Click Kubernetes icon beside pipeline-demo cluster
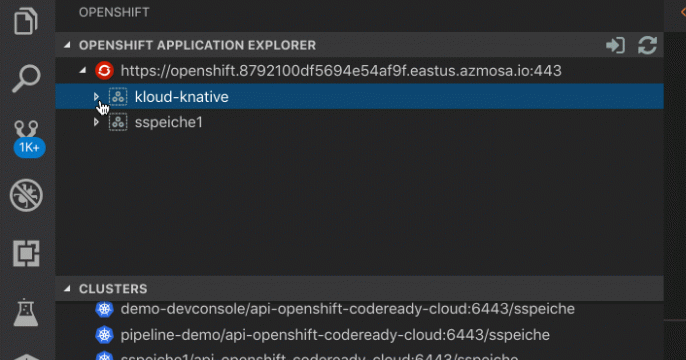This screenshot has width=686, height=360. tap(104, 335)
